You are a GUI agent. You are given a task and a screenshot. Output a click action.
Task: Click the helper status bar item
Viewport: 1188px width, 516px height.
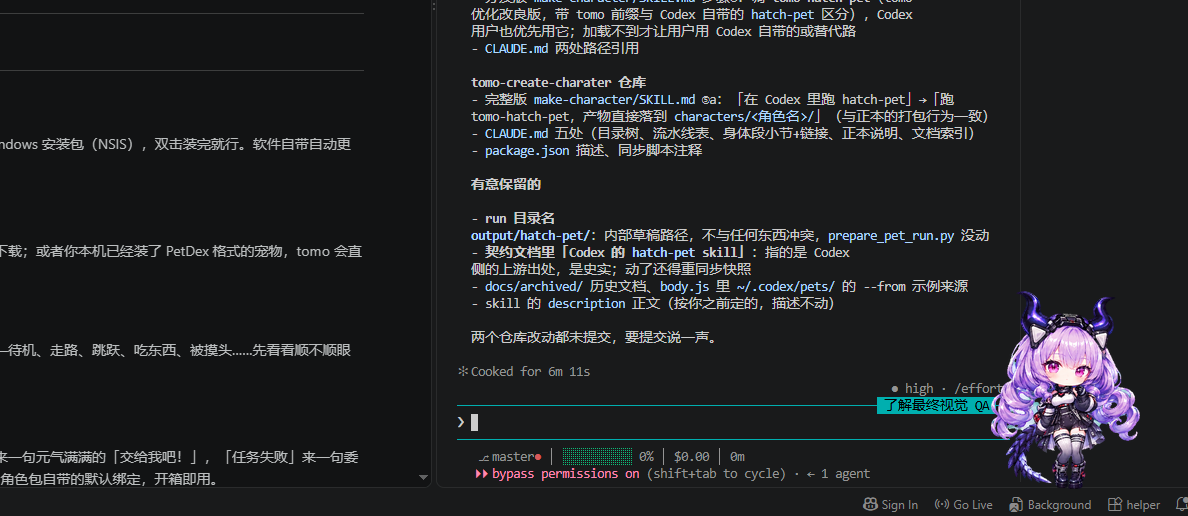1133,505
